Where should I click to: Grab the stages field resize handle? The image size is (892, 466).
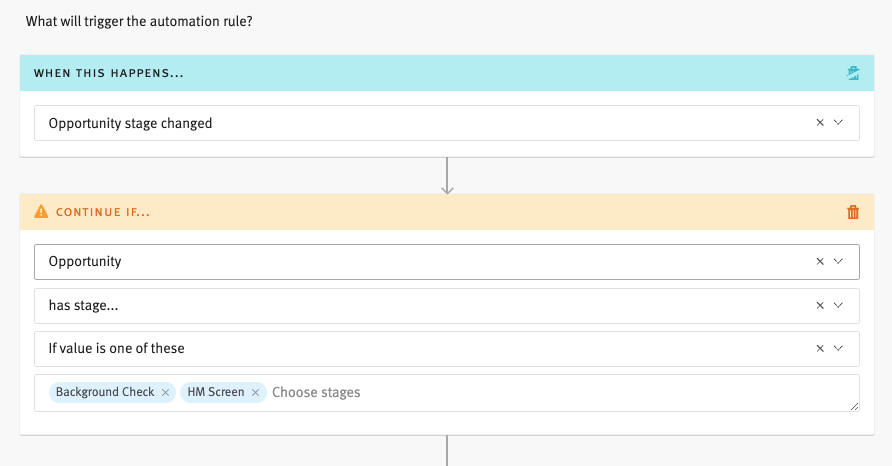(x=854, y=406)
